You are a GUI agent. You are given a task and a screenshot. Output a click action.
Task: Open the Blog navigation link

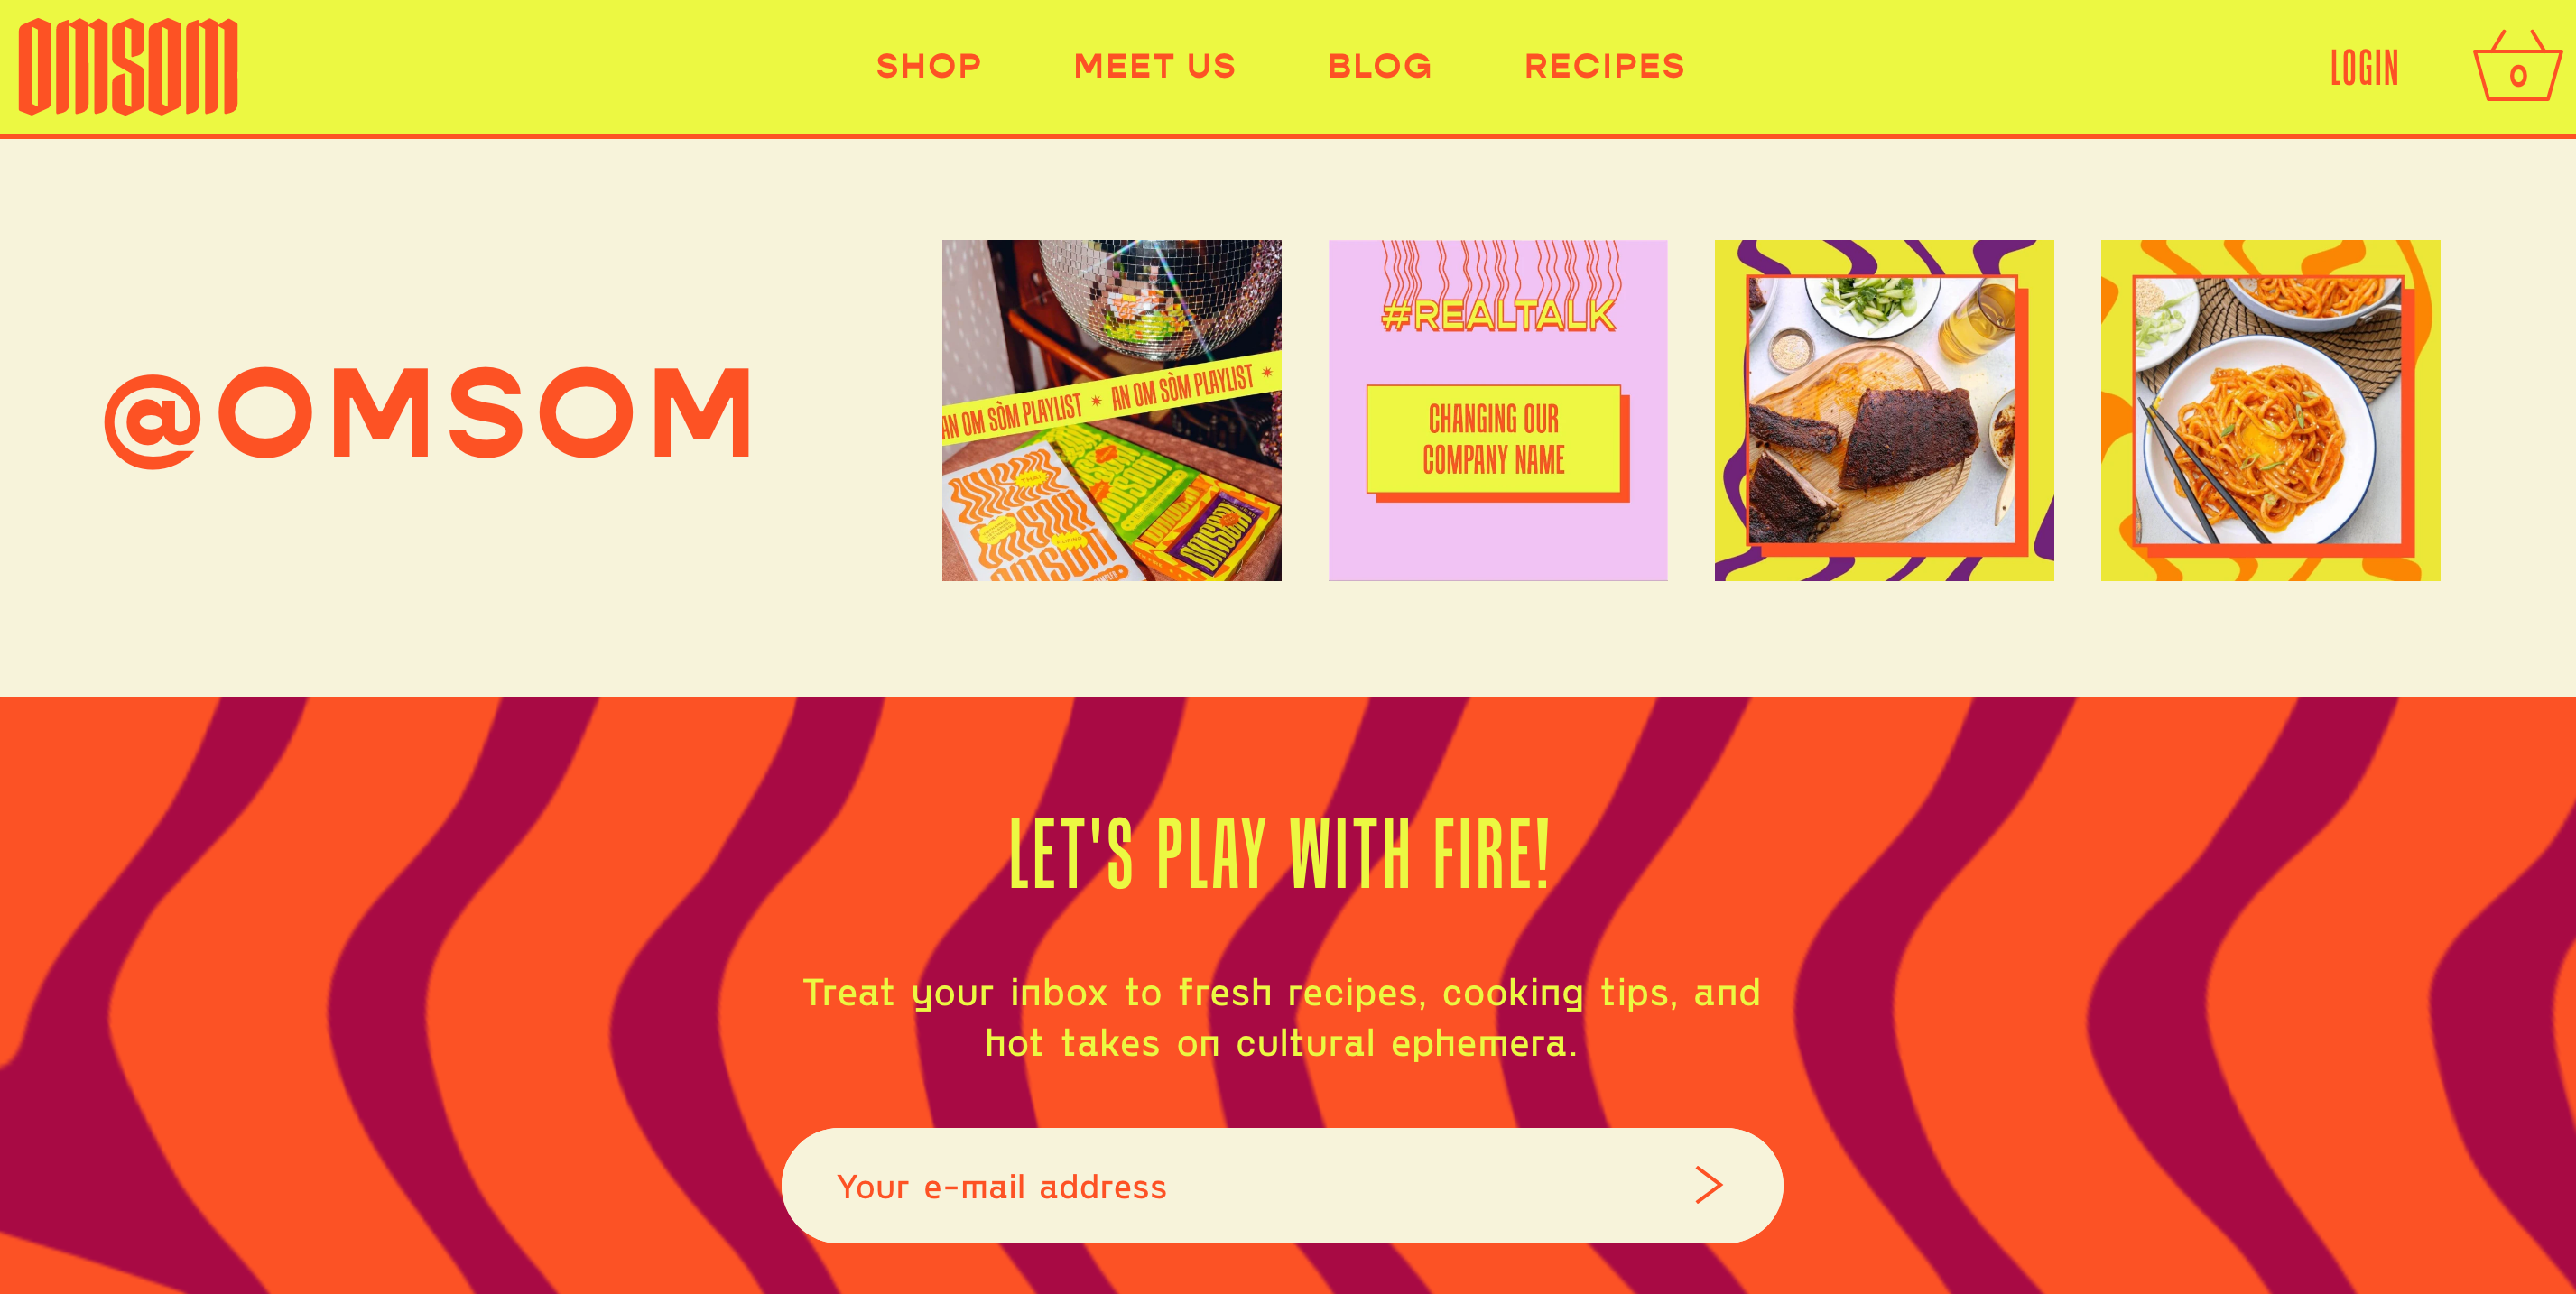(1380, 66)
